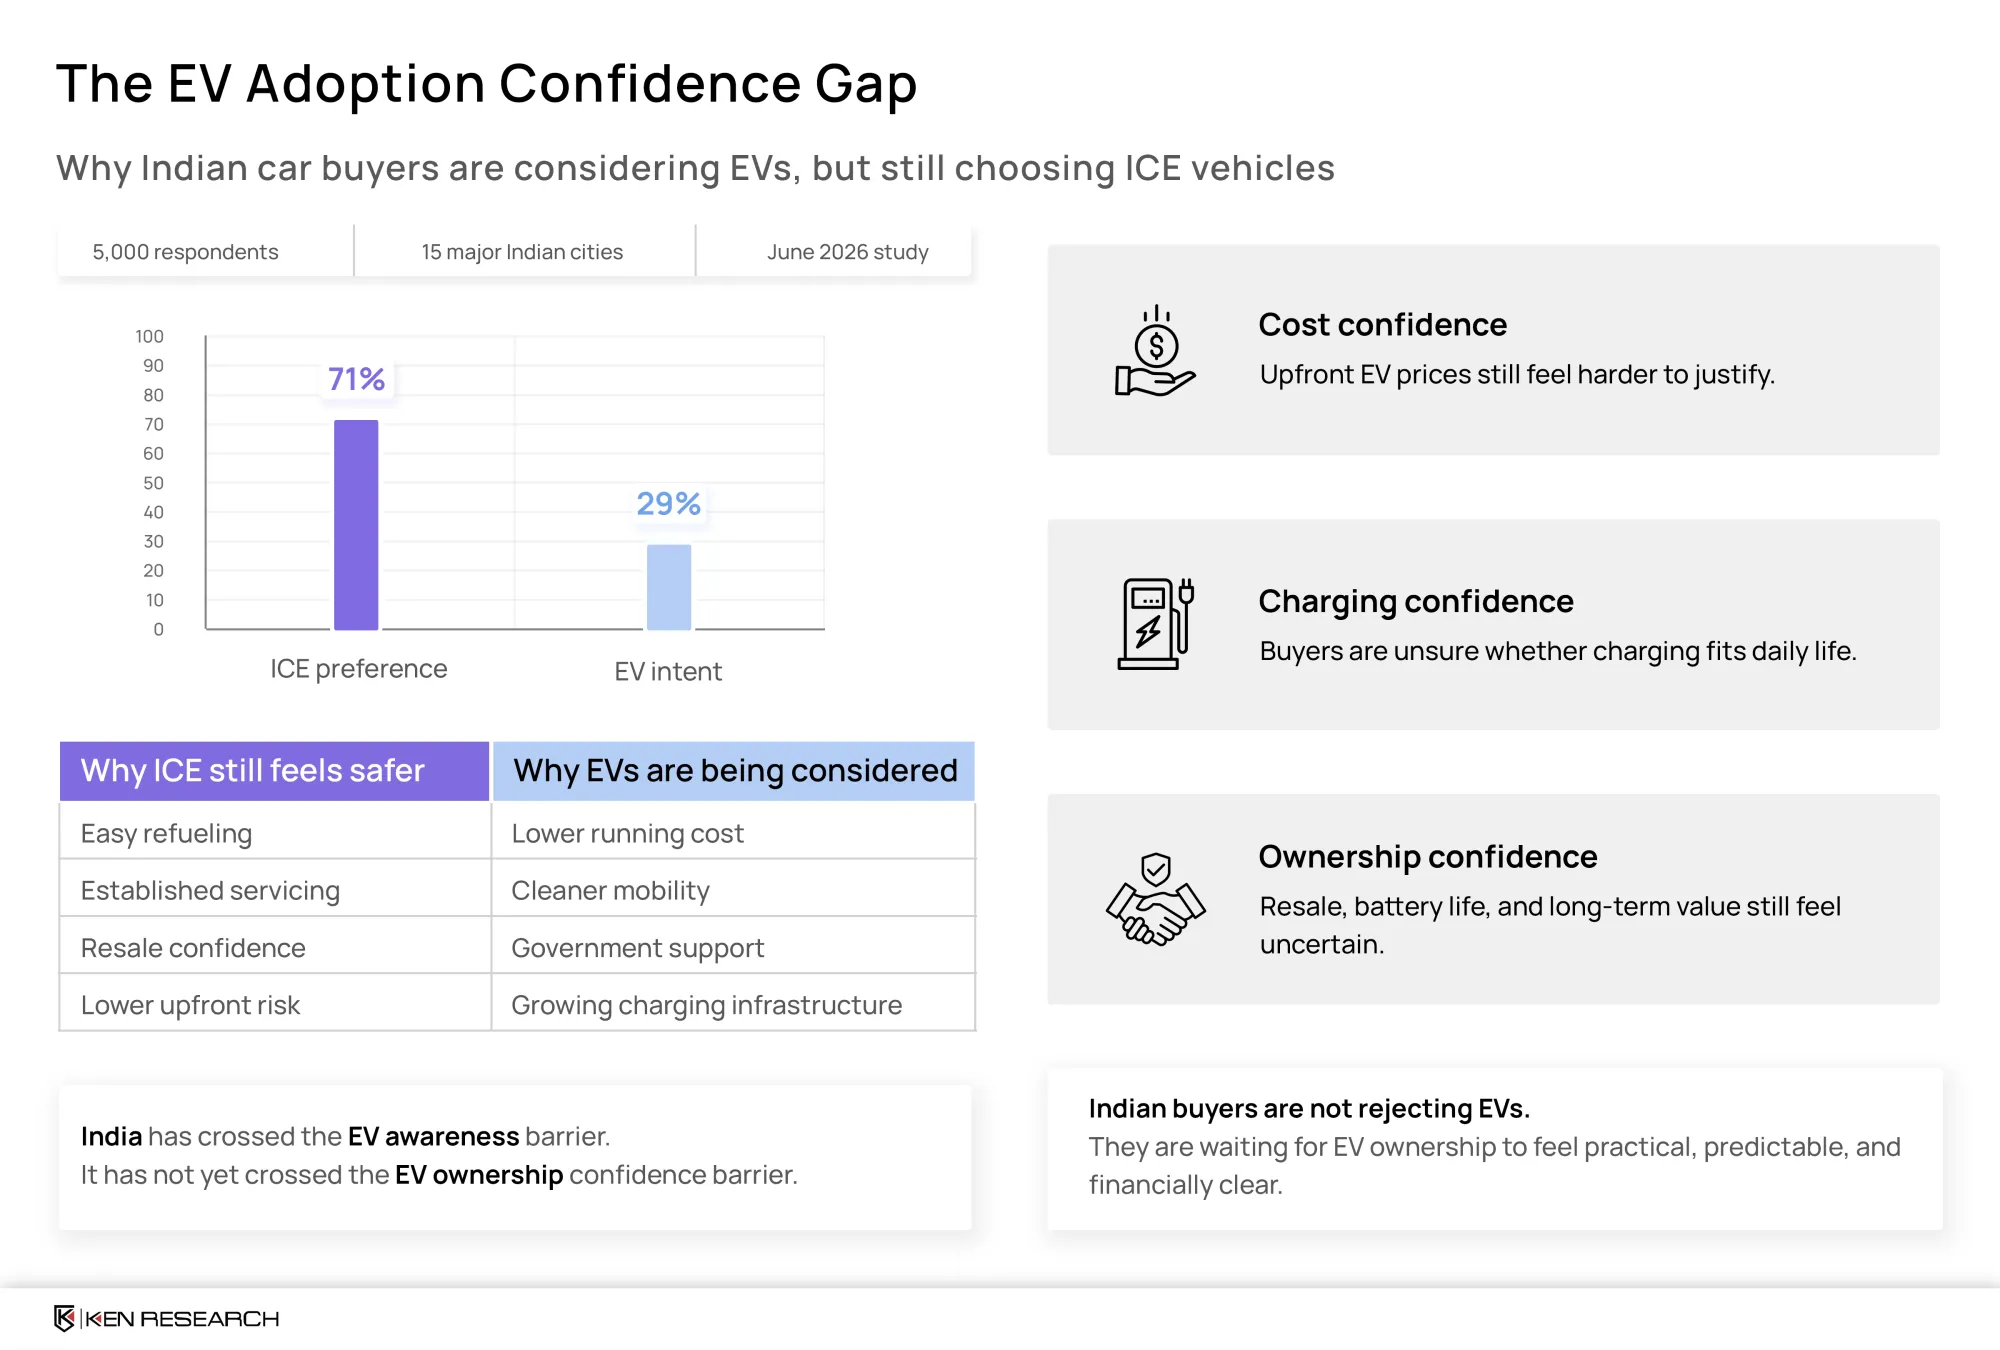The image size is (2000, 1350).
Task: Open the Ownership confidence card title
Action: tap(1428, 857)
